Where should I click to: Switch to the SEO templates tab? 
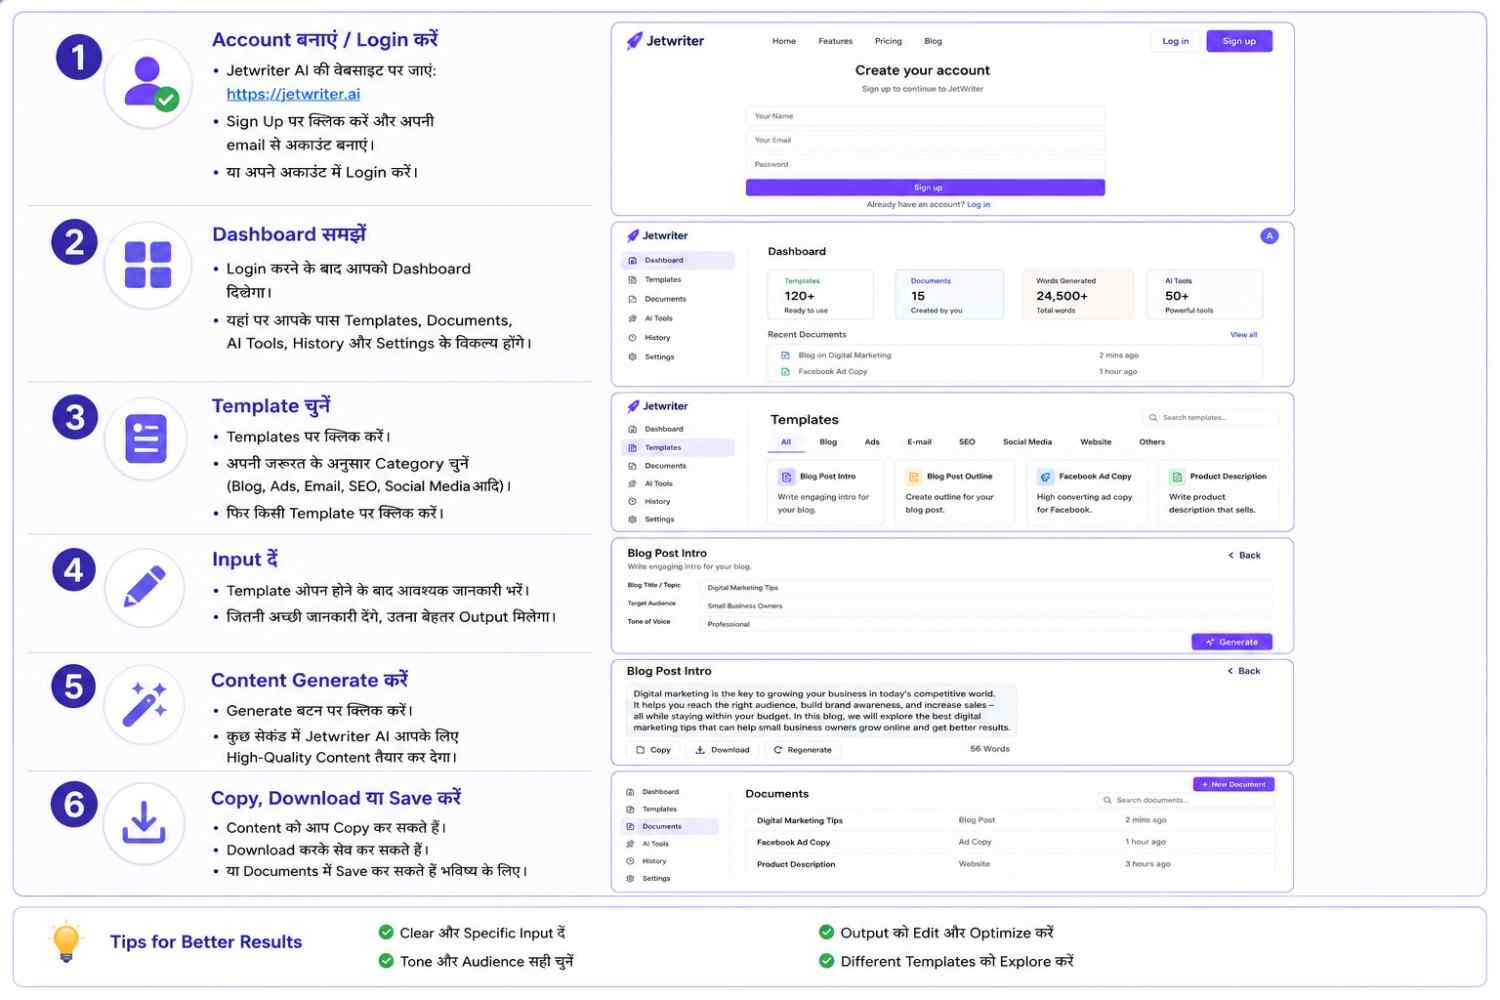point(967,442)
